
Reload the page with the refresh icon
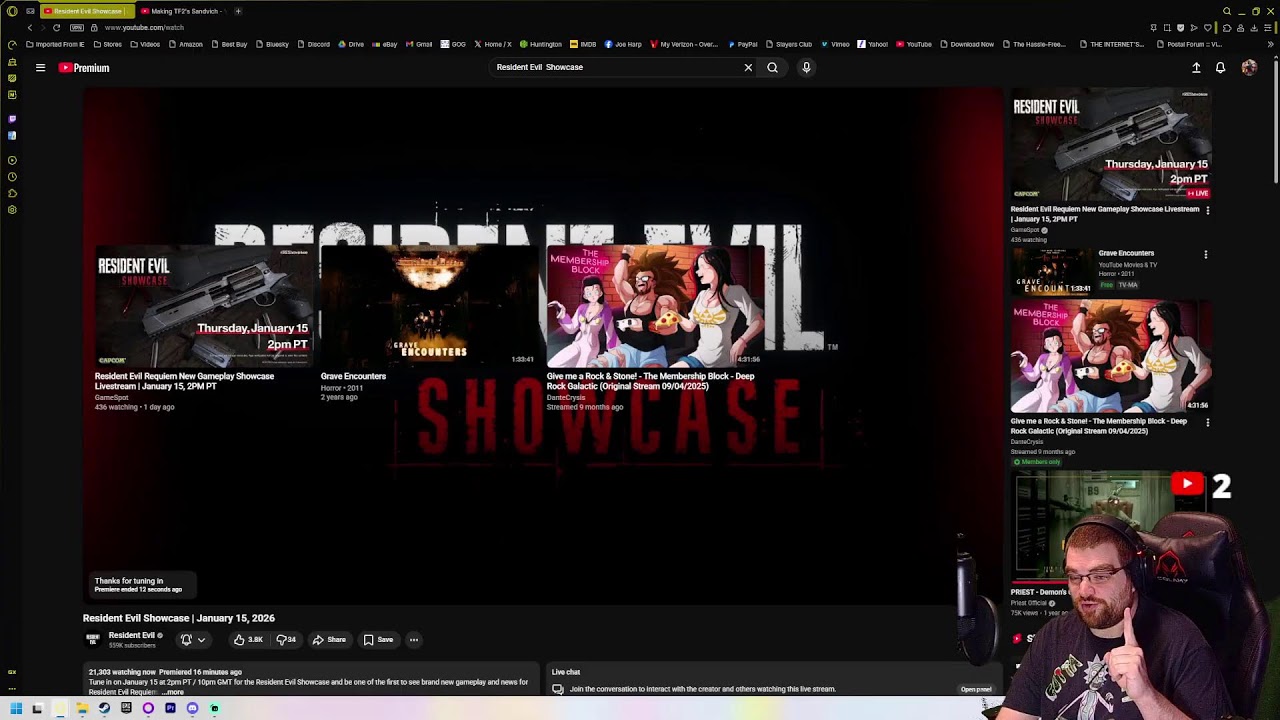click(x=56, y=28)
